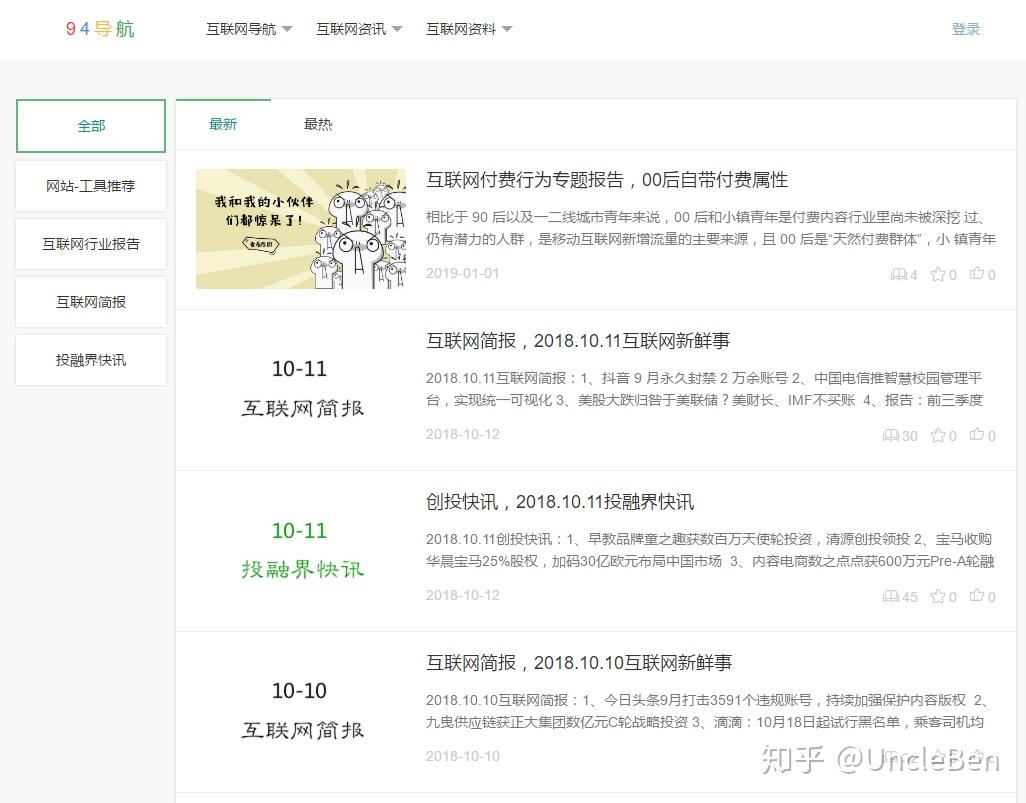Click the 登录 login link
Image resolution: width=1026 pixels, height=803 pixels.
[966, 29]
